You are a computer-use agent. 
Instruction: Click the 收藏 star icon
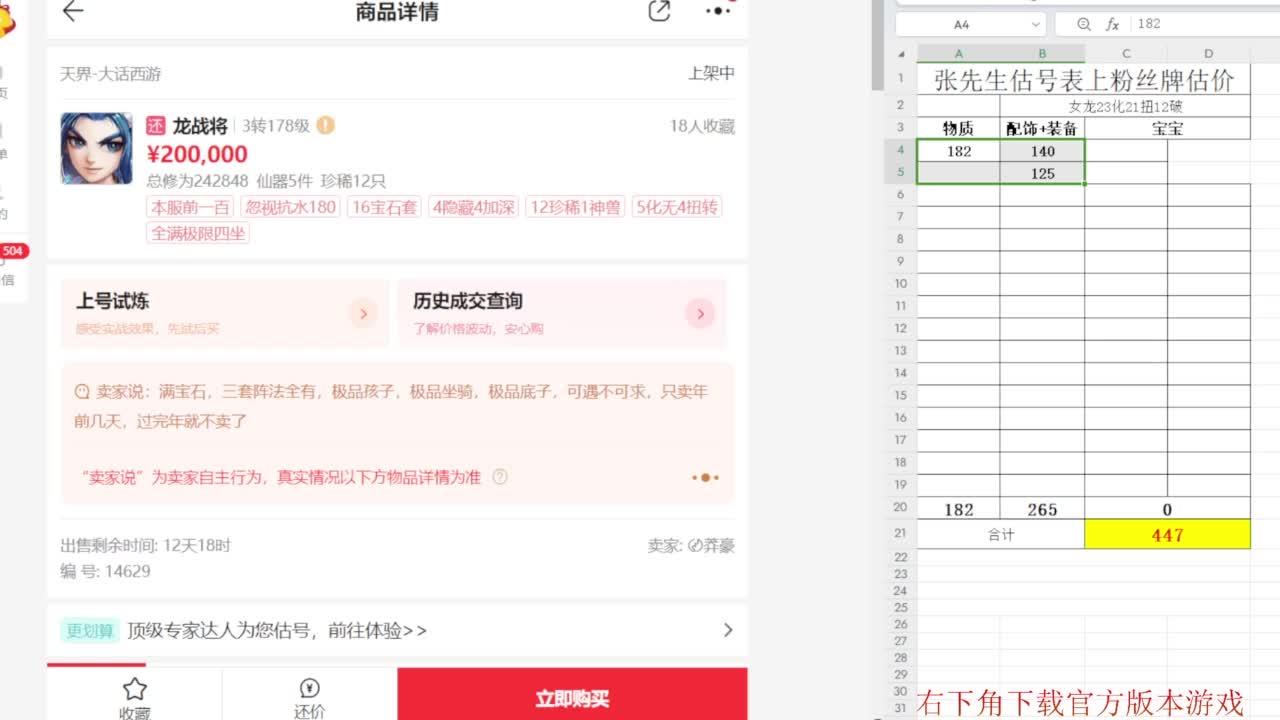pos(135,688)
